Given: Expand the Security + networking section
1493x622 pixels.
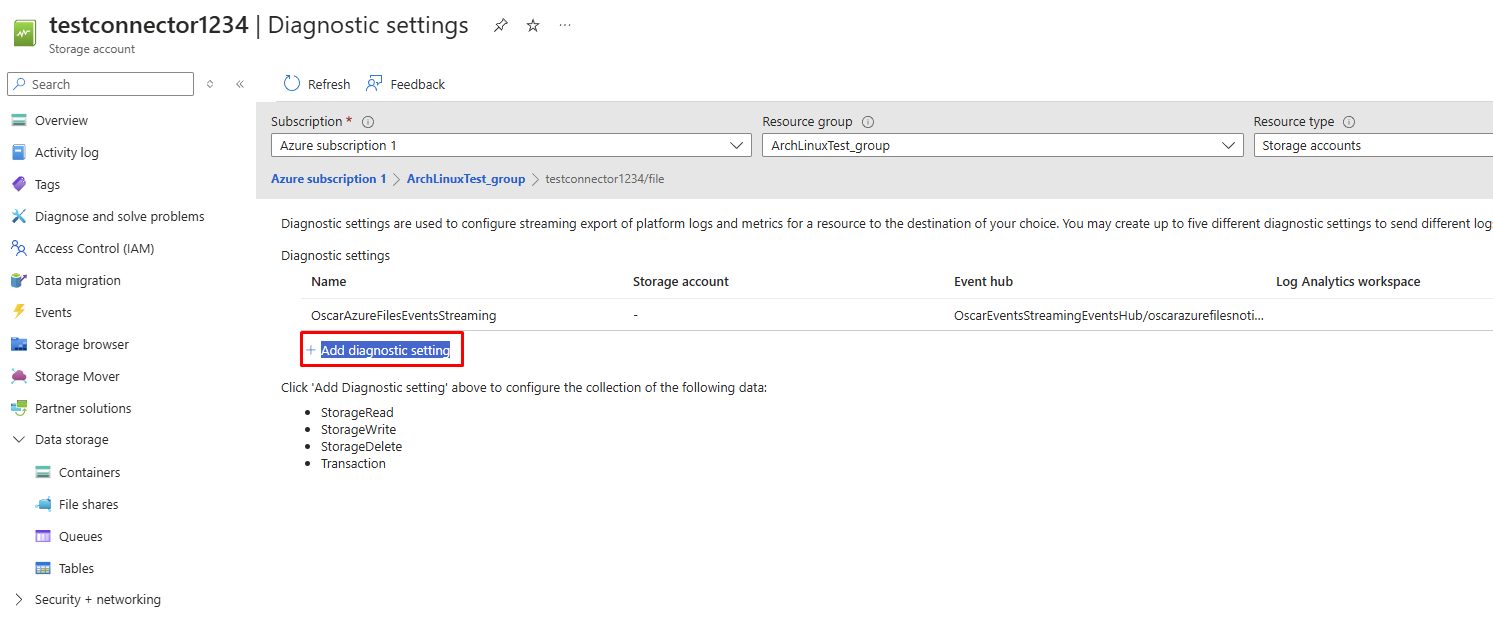Looking at the screenshot, I should pos(18,600).
